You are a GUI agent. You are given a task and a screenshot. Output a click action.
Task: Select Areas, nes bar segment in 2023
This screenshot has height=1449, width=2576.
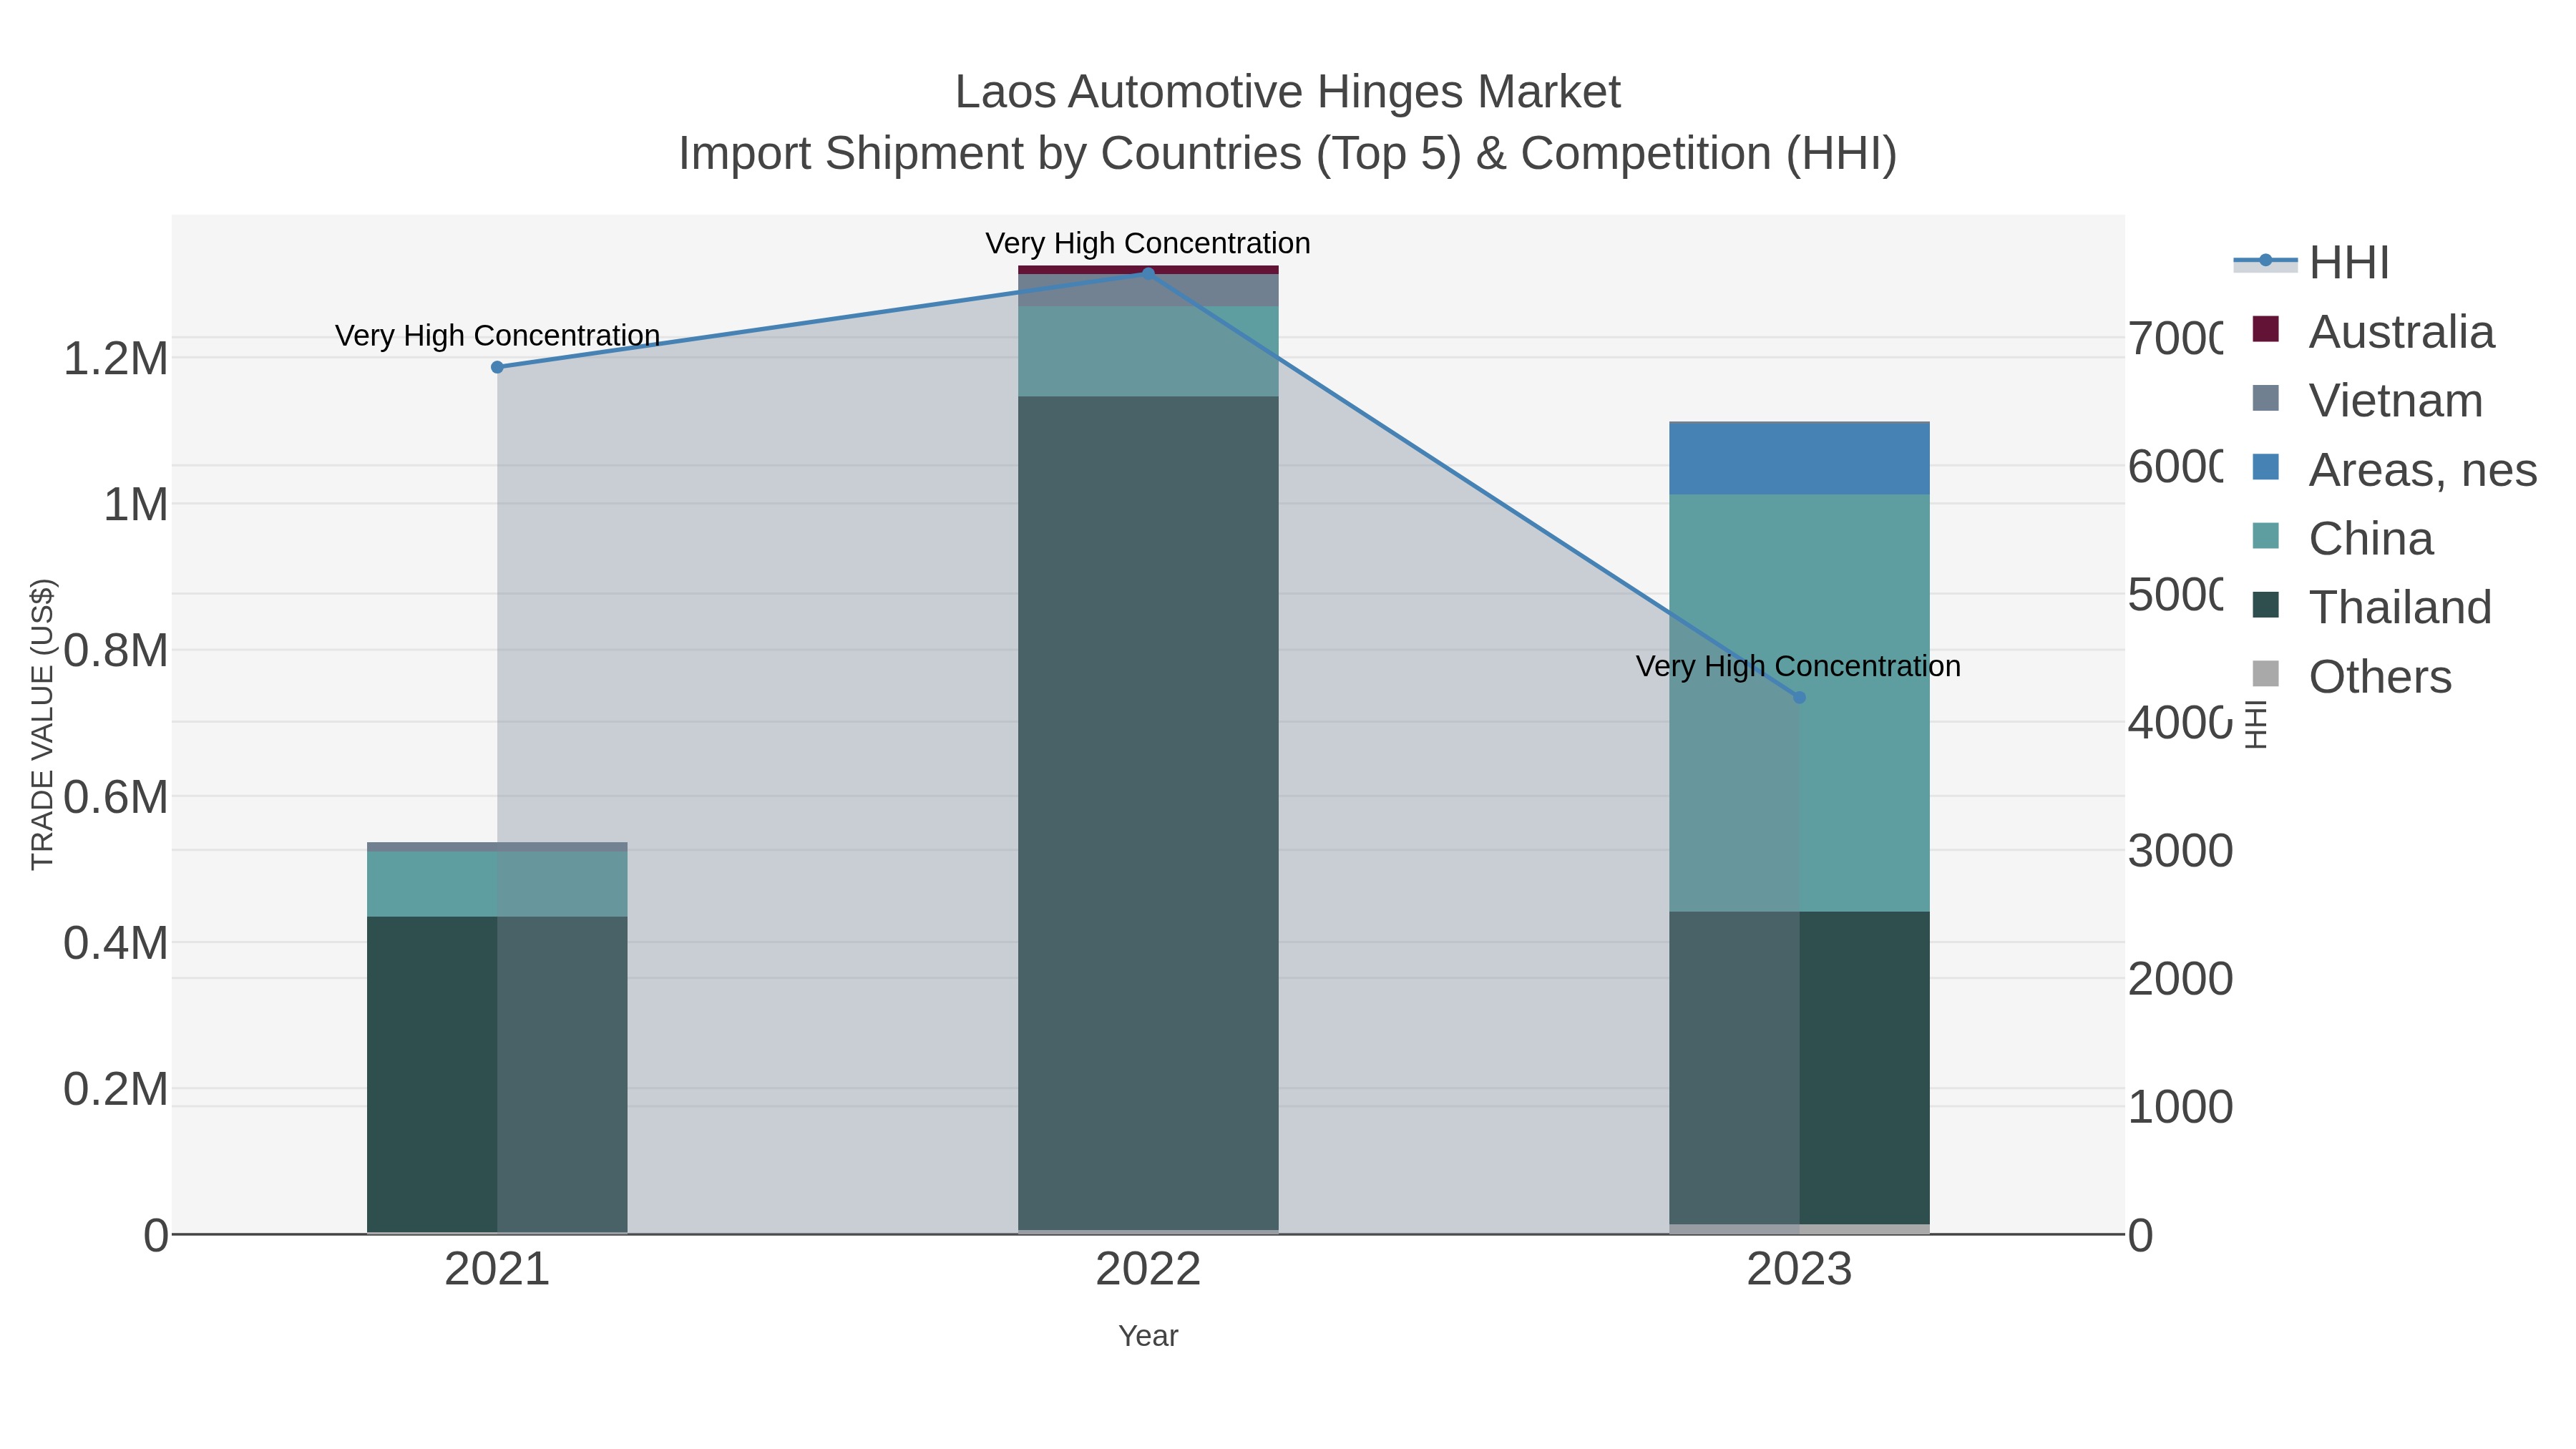1799,459
